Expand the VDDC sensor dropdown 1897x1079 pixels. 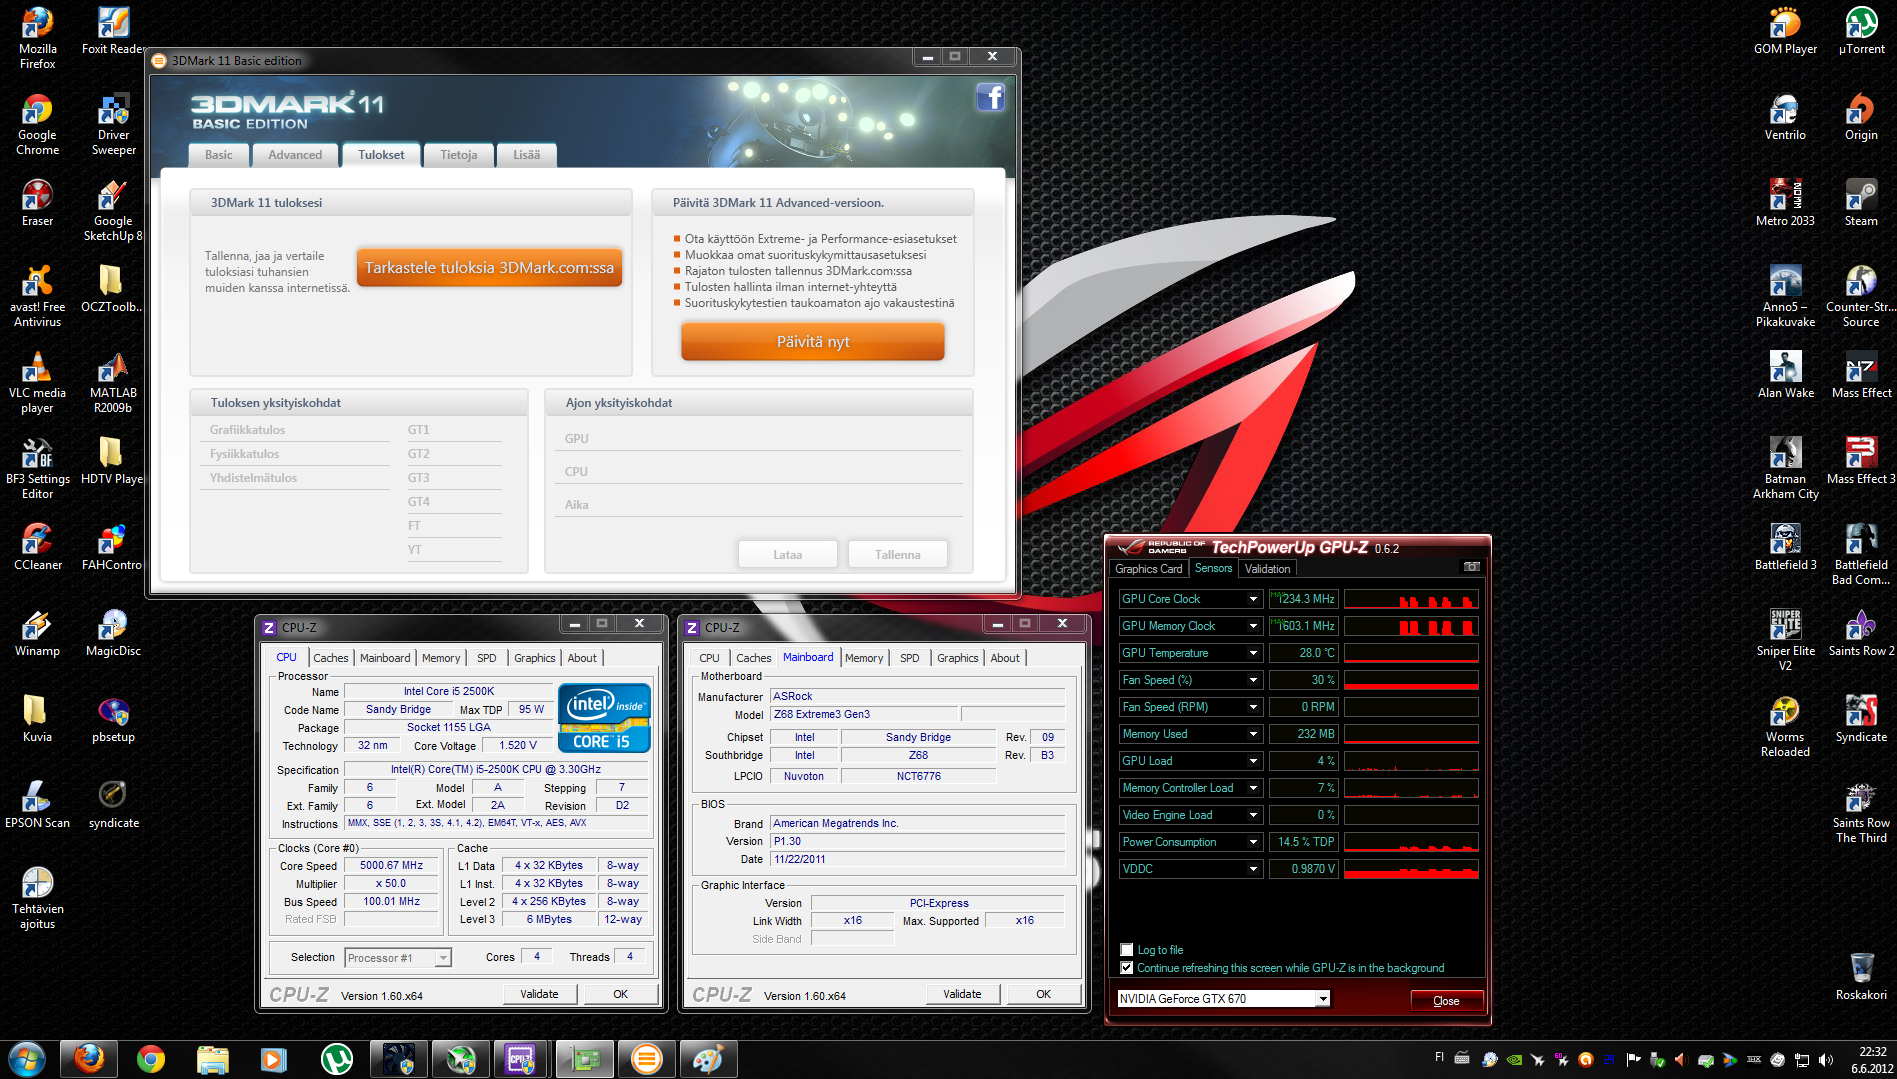point(1253,869)
